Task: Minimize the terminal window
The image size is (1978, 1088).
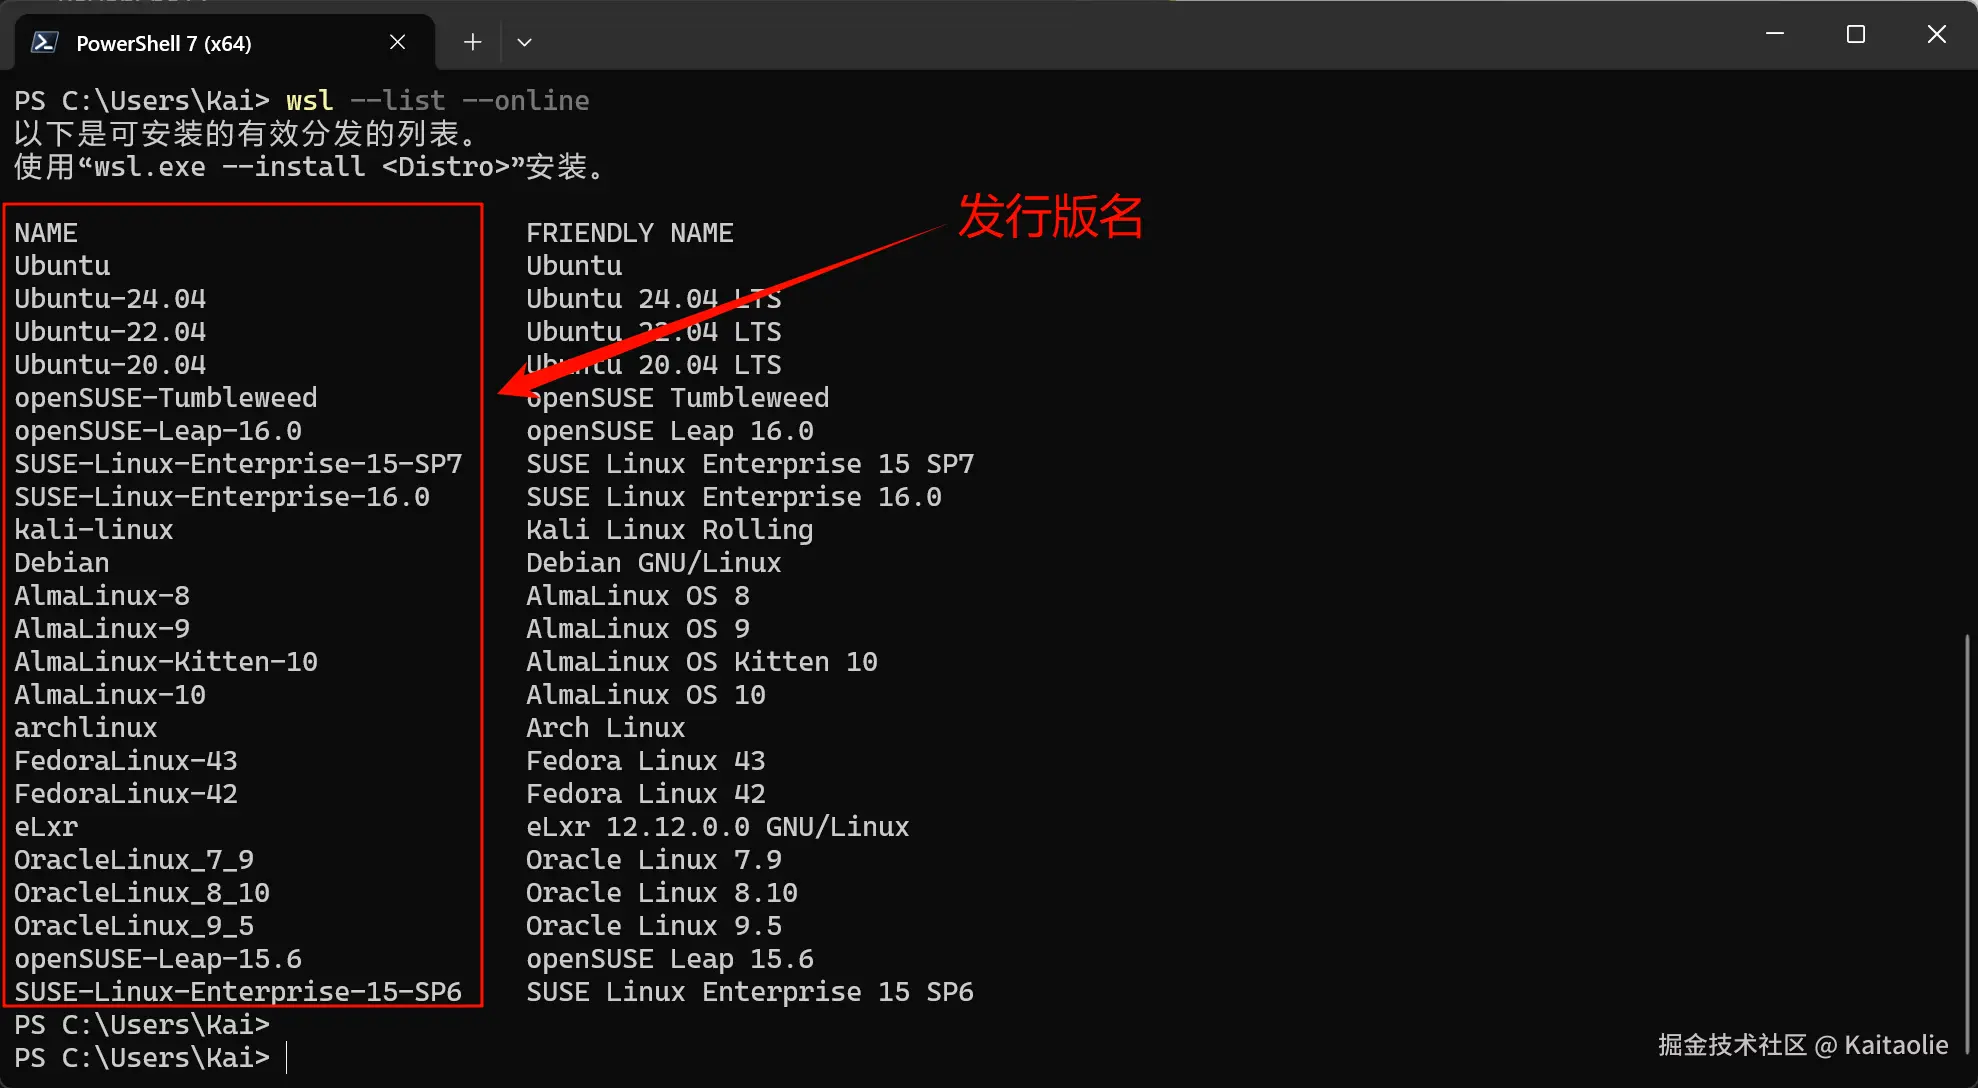Action: 1775,34
